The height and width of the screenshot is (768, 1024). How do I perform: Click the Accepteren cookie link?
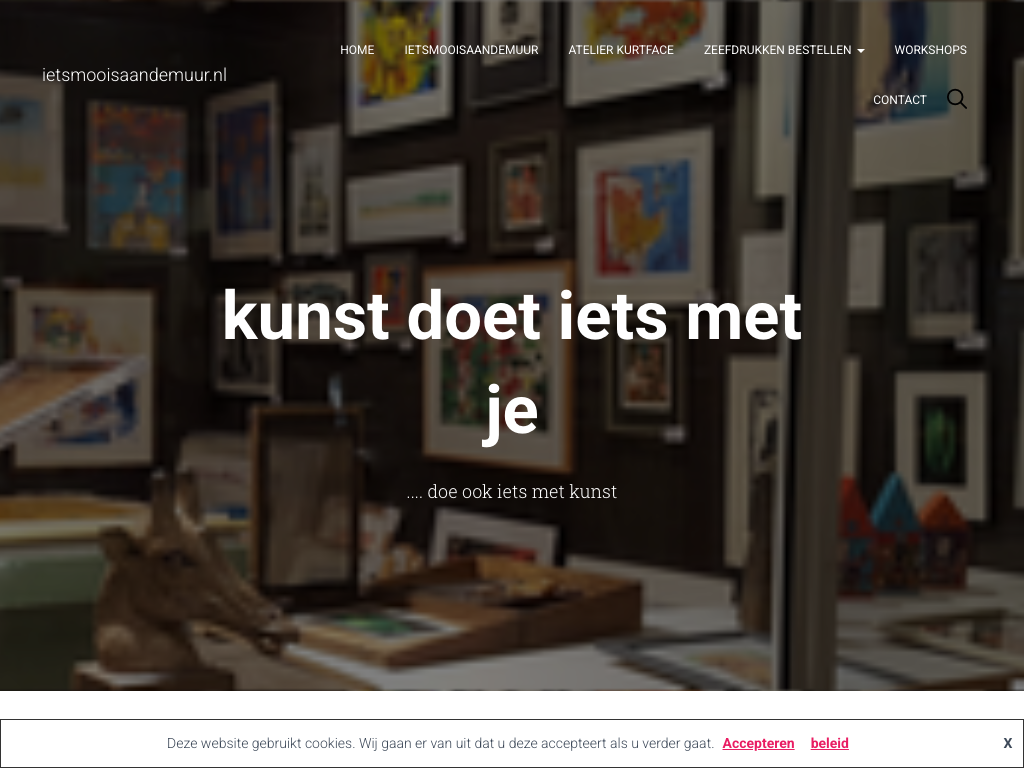pos(758,743)
